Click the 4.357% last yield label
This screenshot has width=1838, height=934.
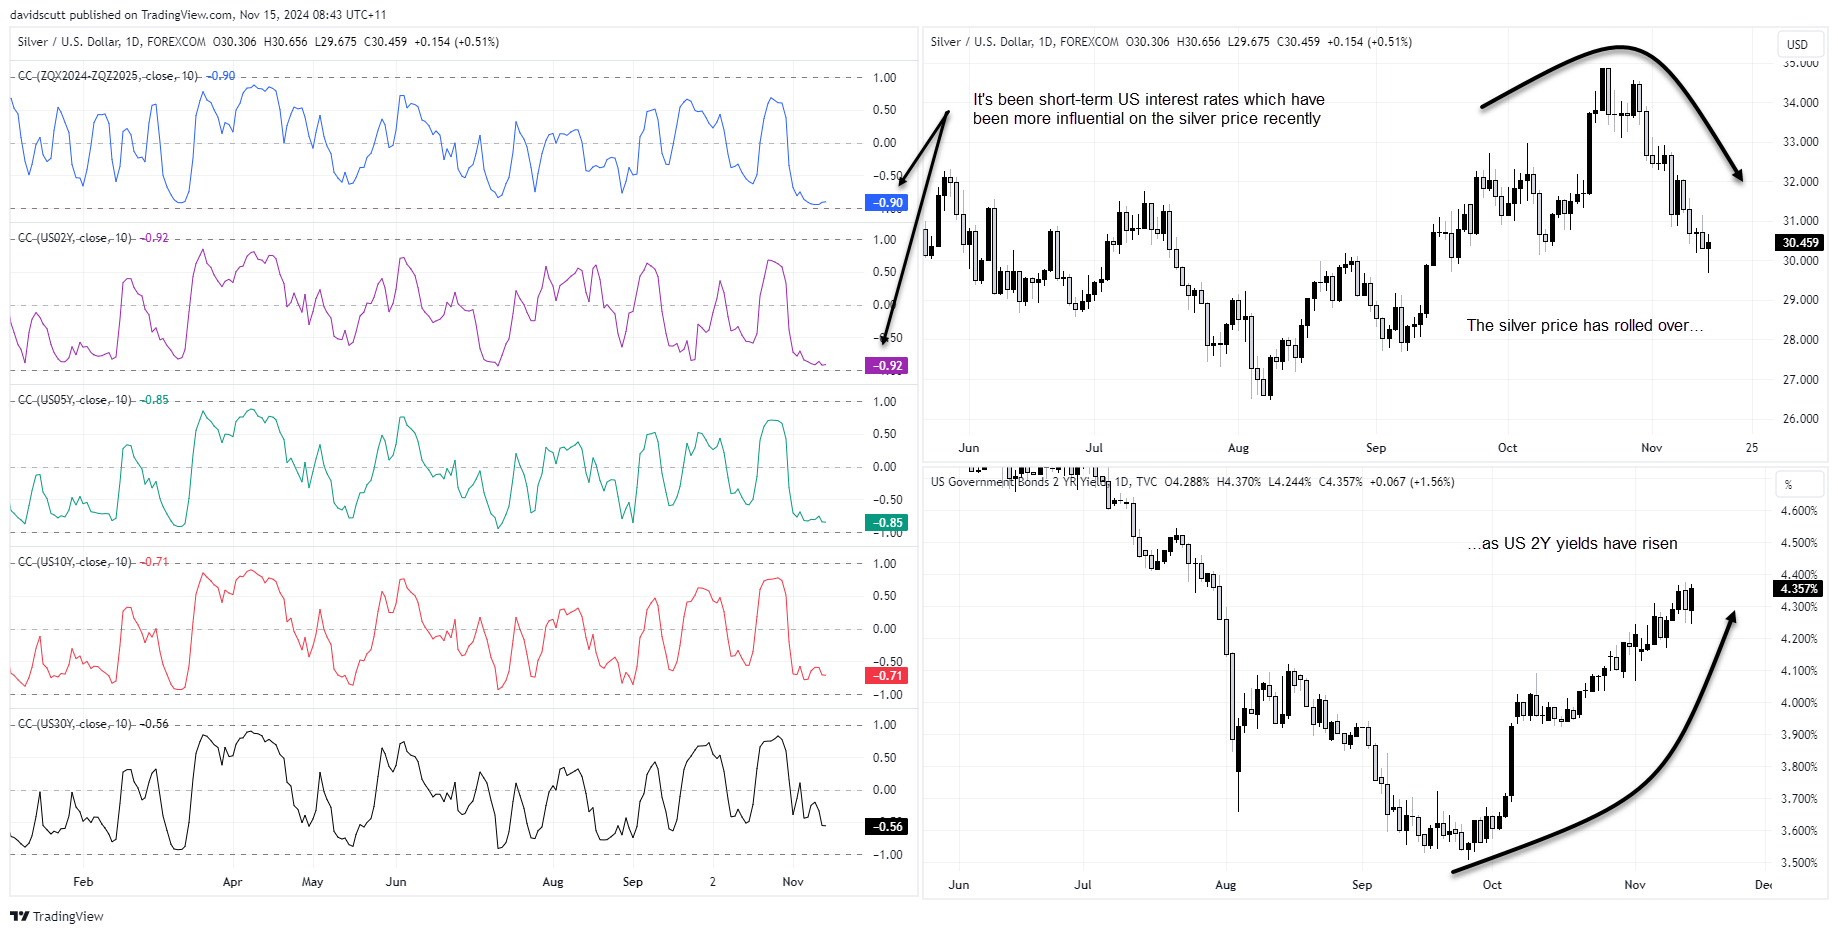1800,589
